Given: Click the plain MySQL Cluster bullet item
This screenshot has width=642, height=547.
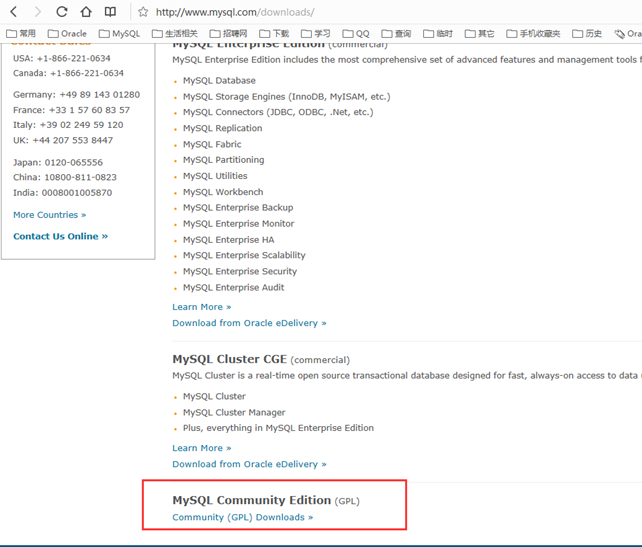Looking at the screenshot, I should (x=215, y=396).
